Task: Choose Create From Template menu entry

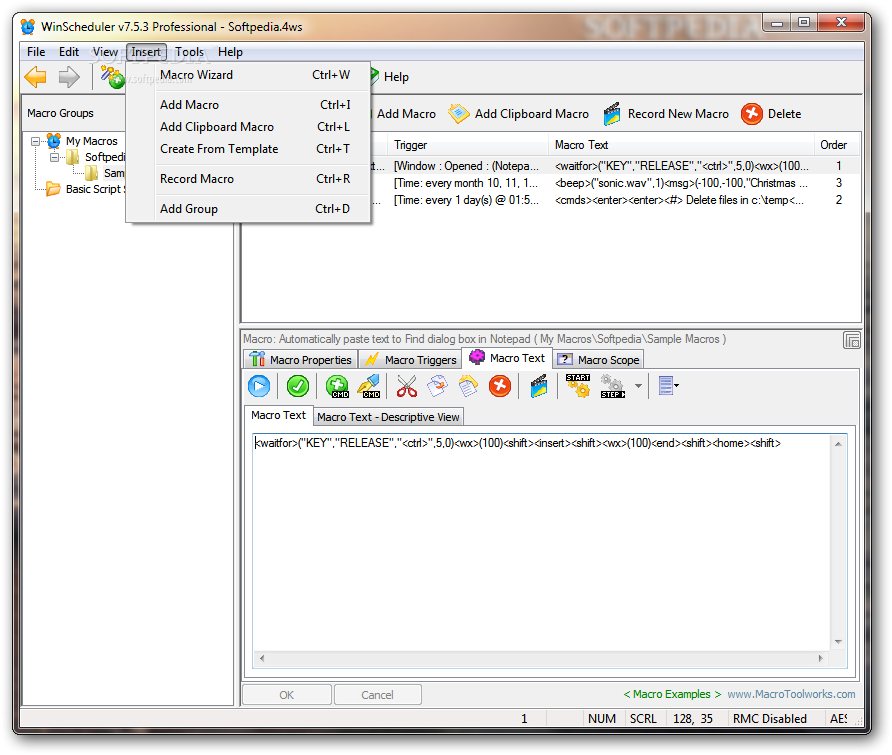Action: [249, 149]
